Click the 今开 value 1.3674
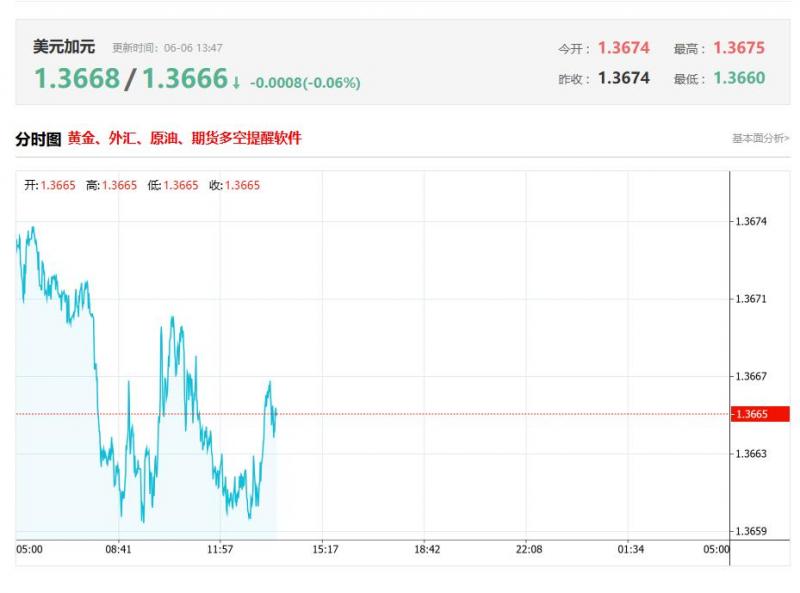Image resolution: width=800 pixels, height=593 pixels. (624, 48)
